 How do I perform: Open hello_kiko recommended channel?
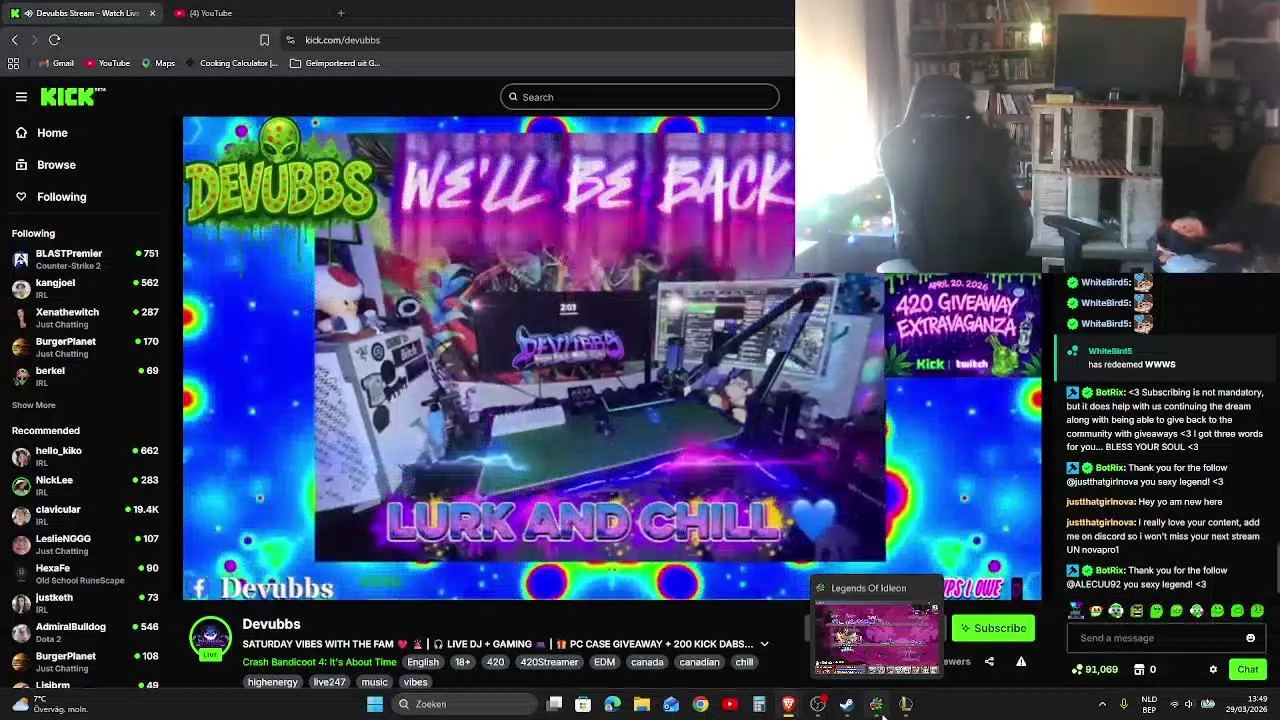85,456
